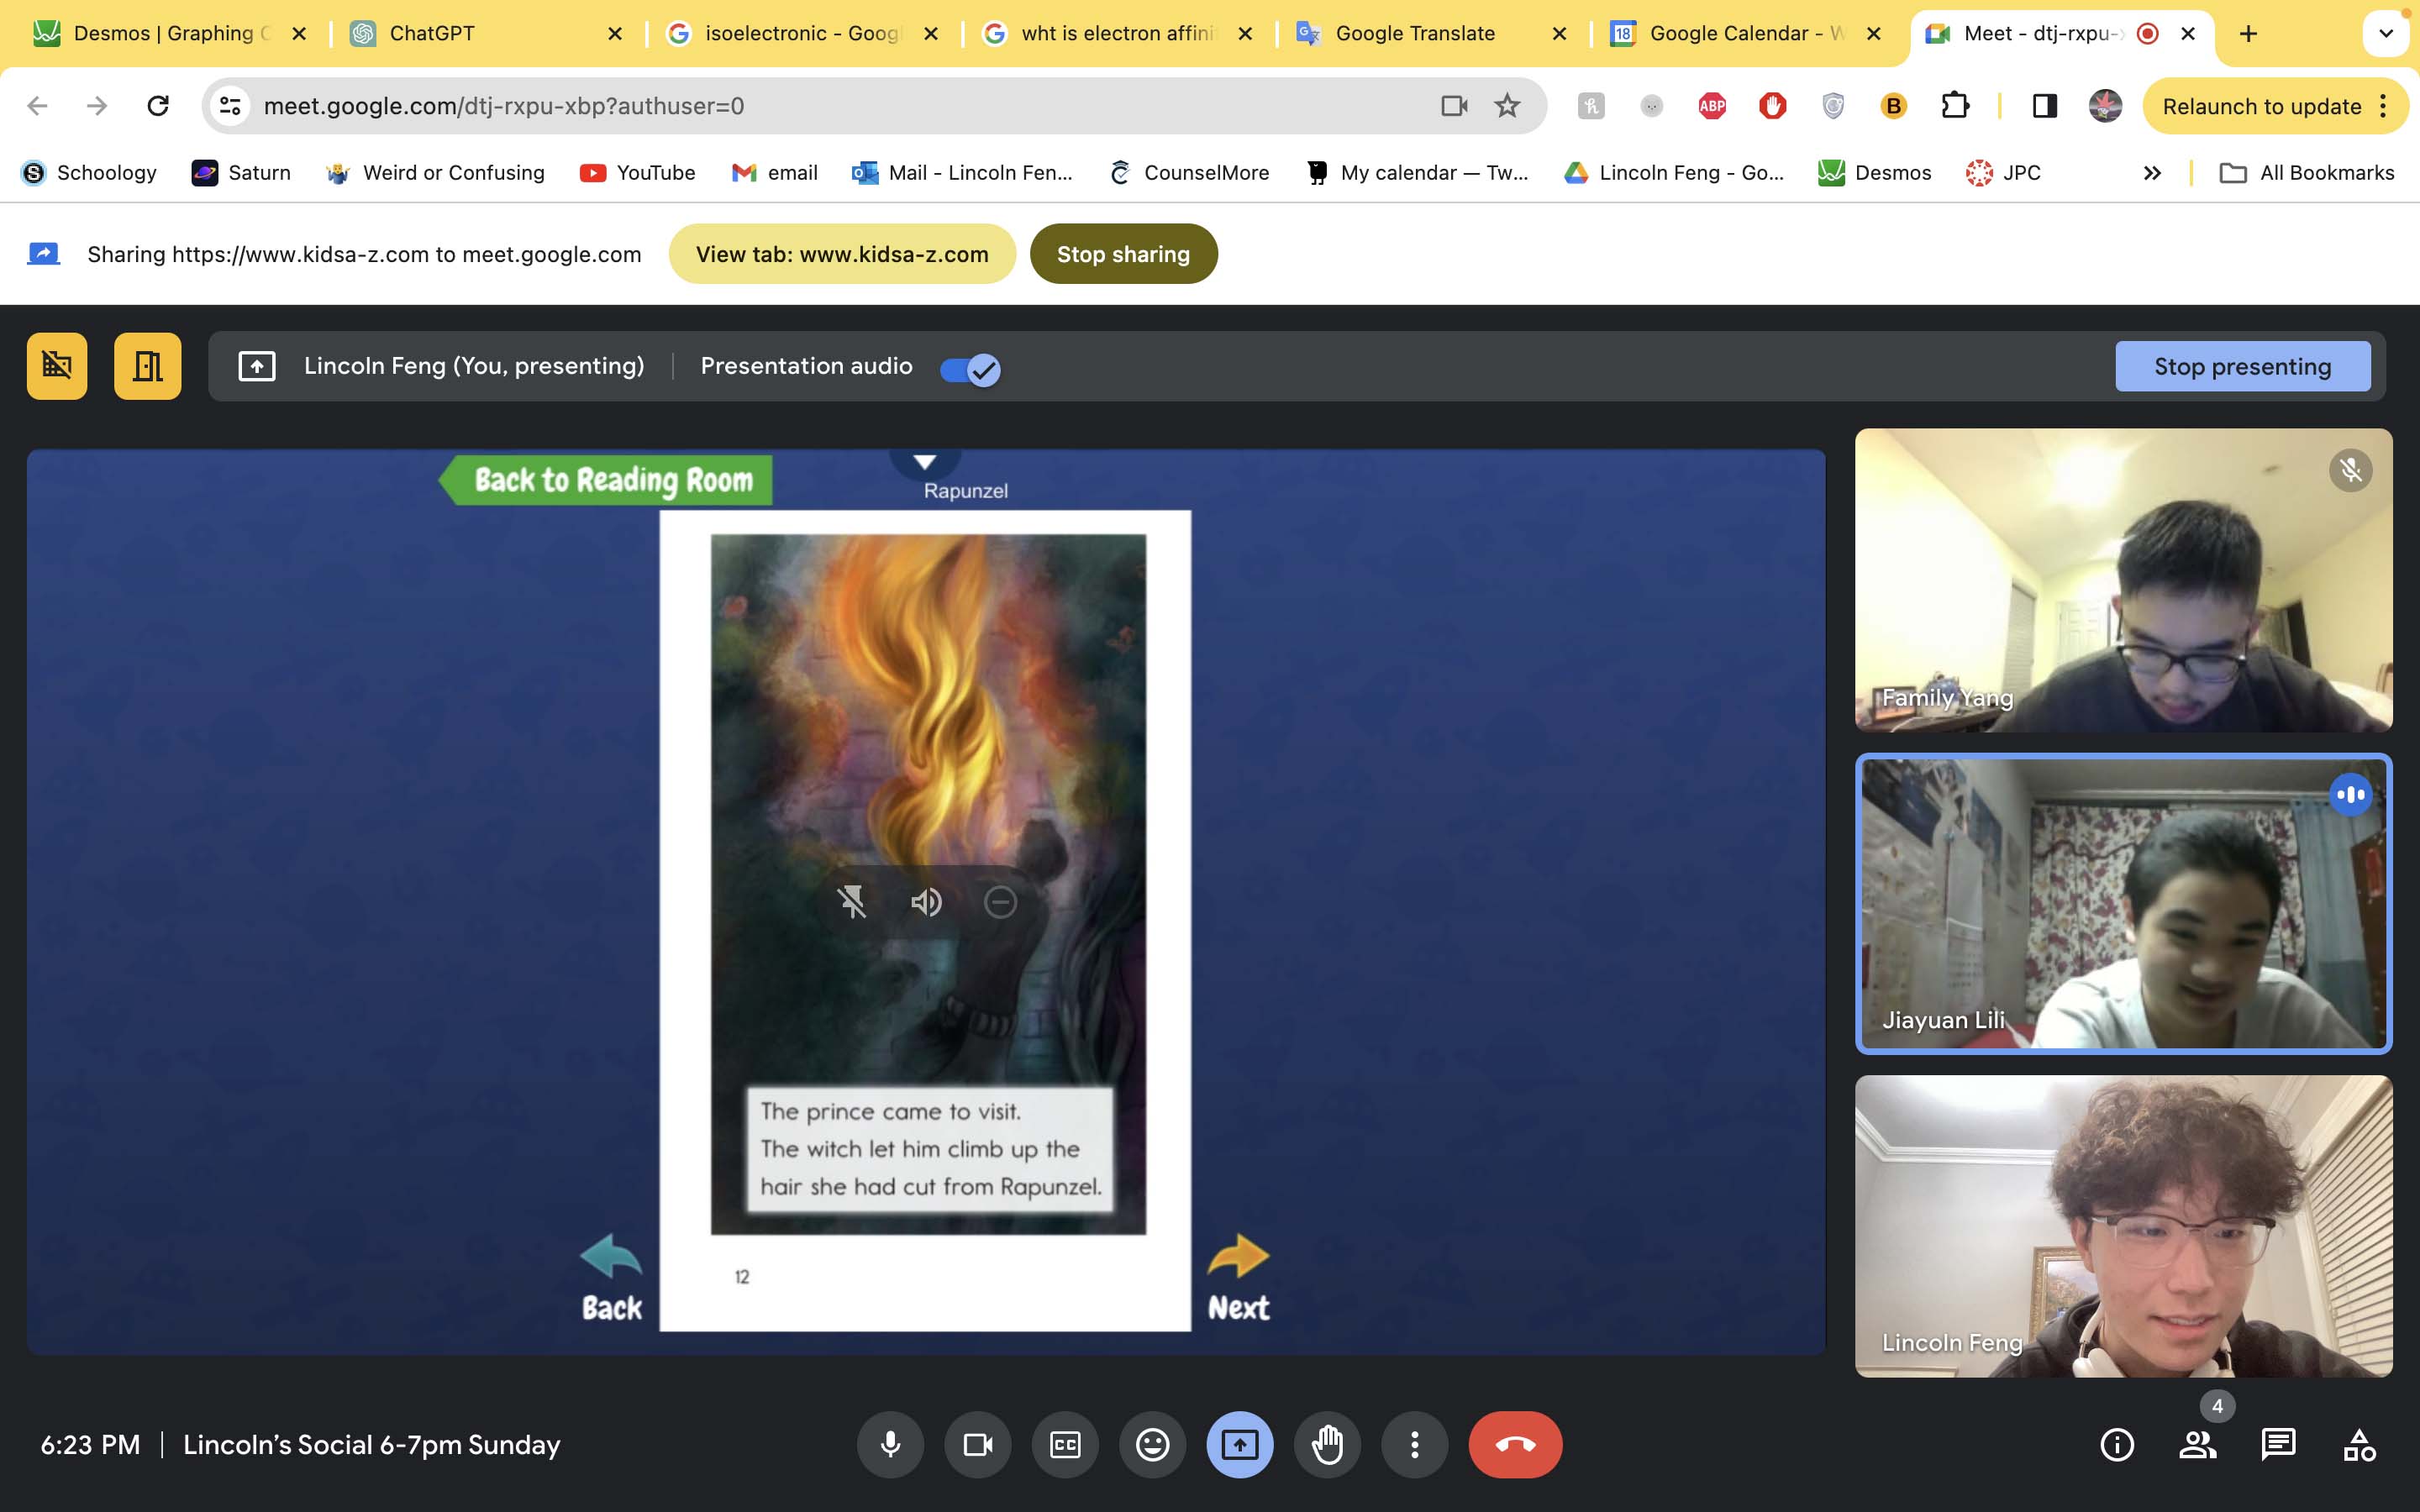The image size is (2420, 1512).
Task: Switch to the wht is electron affinity tab
Action: pos(1118,33)
